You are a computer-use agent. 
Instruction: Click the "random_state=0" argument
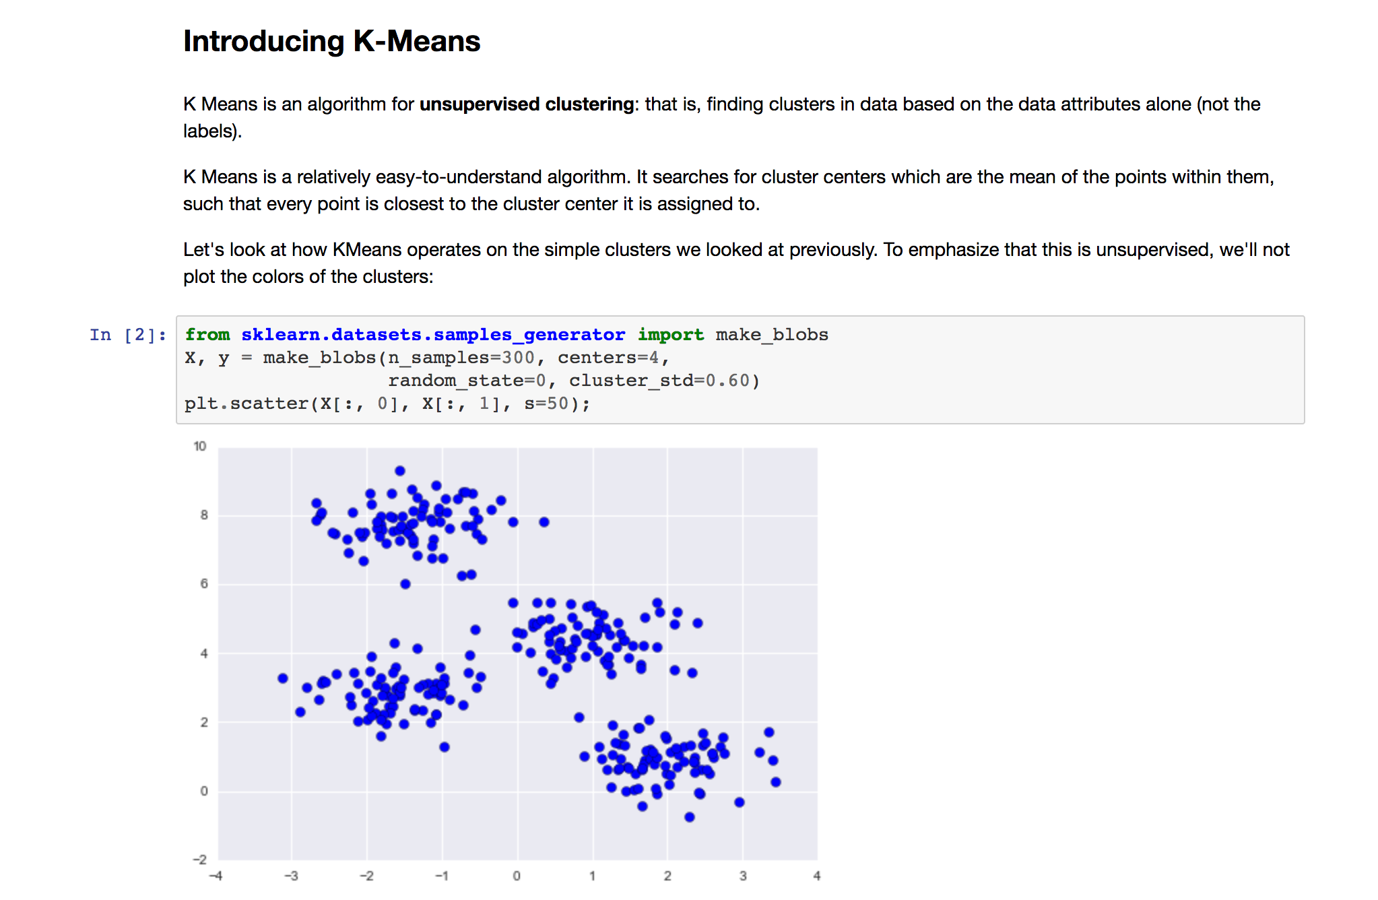point(466,381)
